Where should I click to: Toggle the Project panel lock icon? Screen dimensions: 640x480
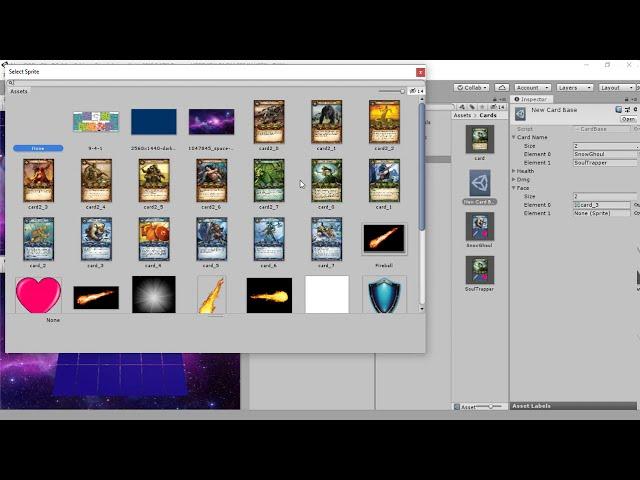point(495,99)
